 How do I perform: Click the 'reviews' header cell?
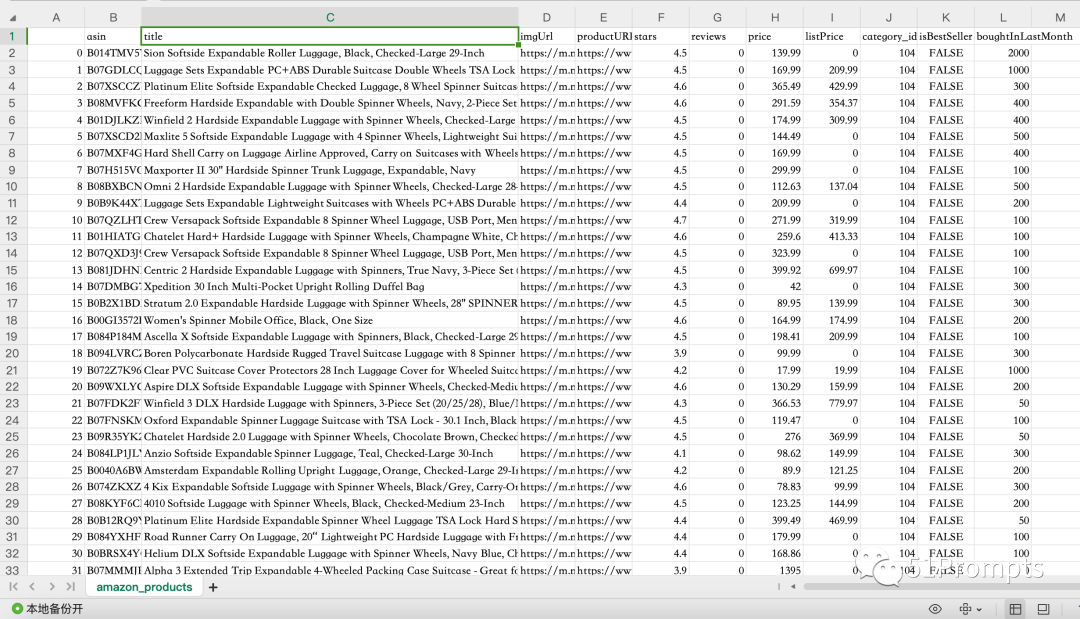[x=718, y=36]
